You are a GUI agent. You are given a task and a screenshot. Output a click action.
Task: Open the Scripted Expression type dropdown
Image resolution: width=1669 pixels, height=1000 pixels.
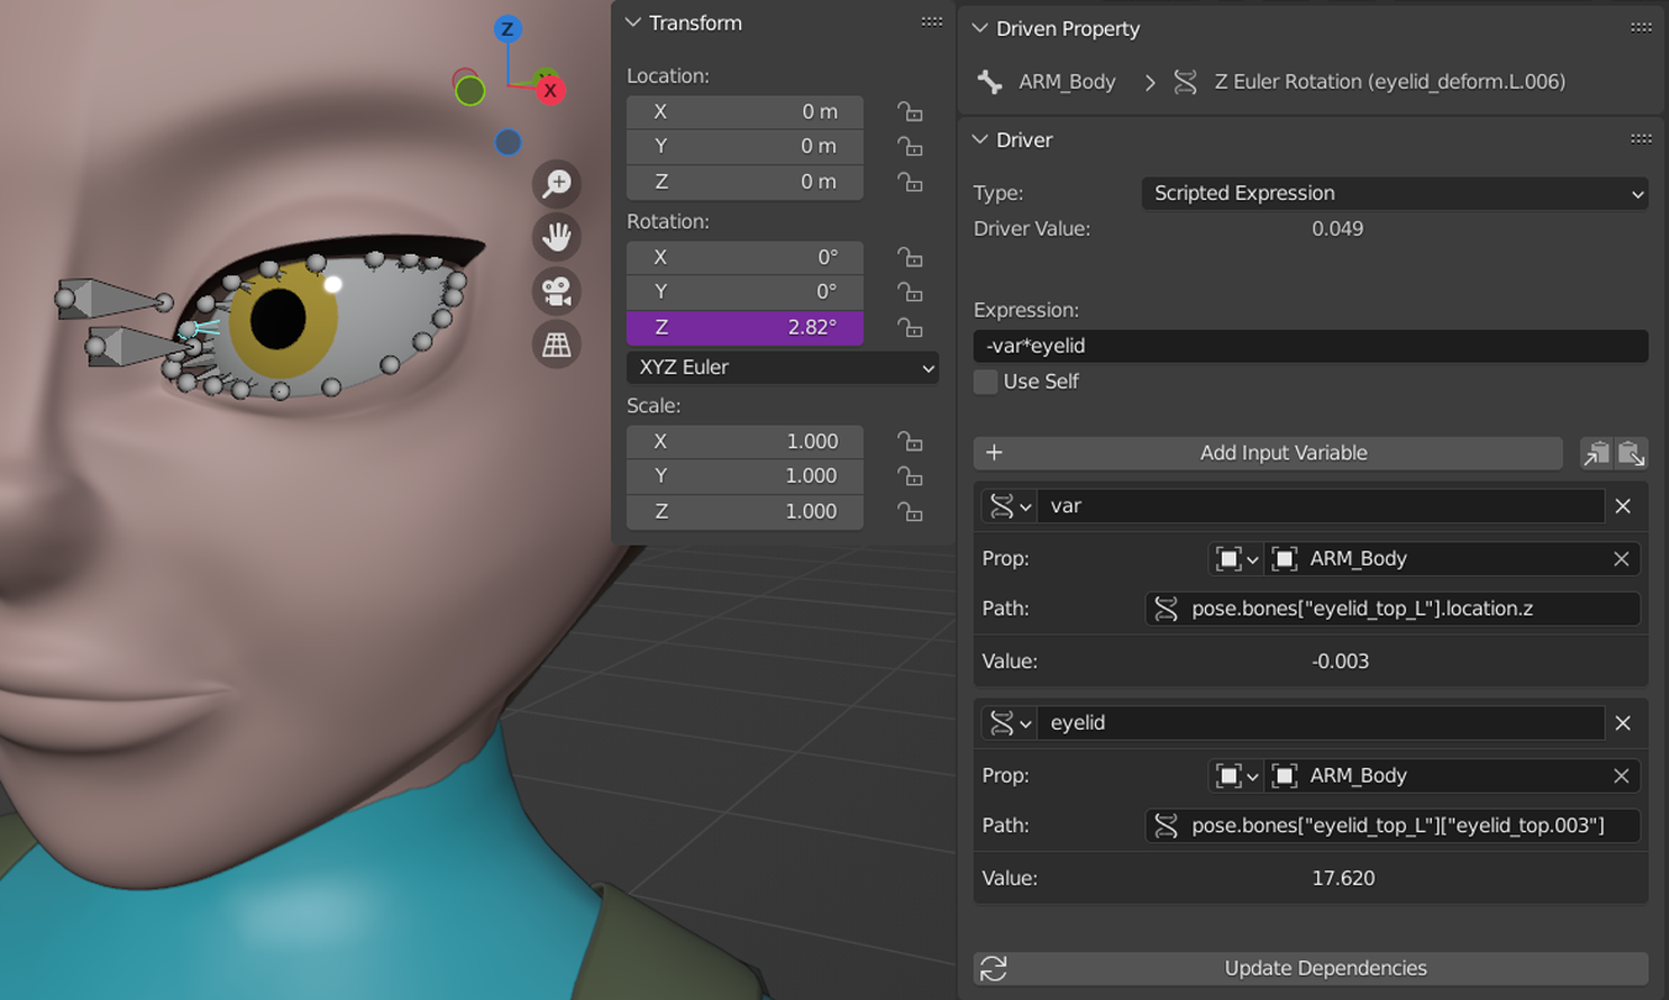tap(1394, 193)
